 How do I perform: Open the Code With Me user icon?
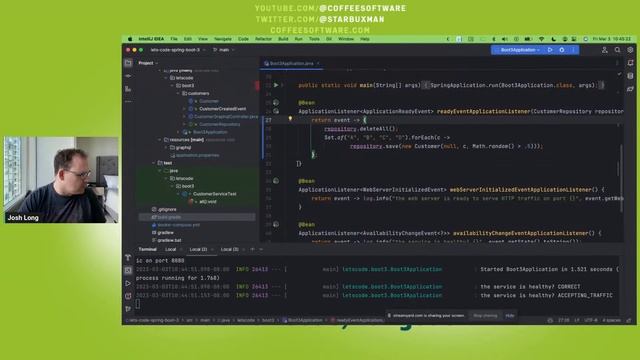pos(604,50)
